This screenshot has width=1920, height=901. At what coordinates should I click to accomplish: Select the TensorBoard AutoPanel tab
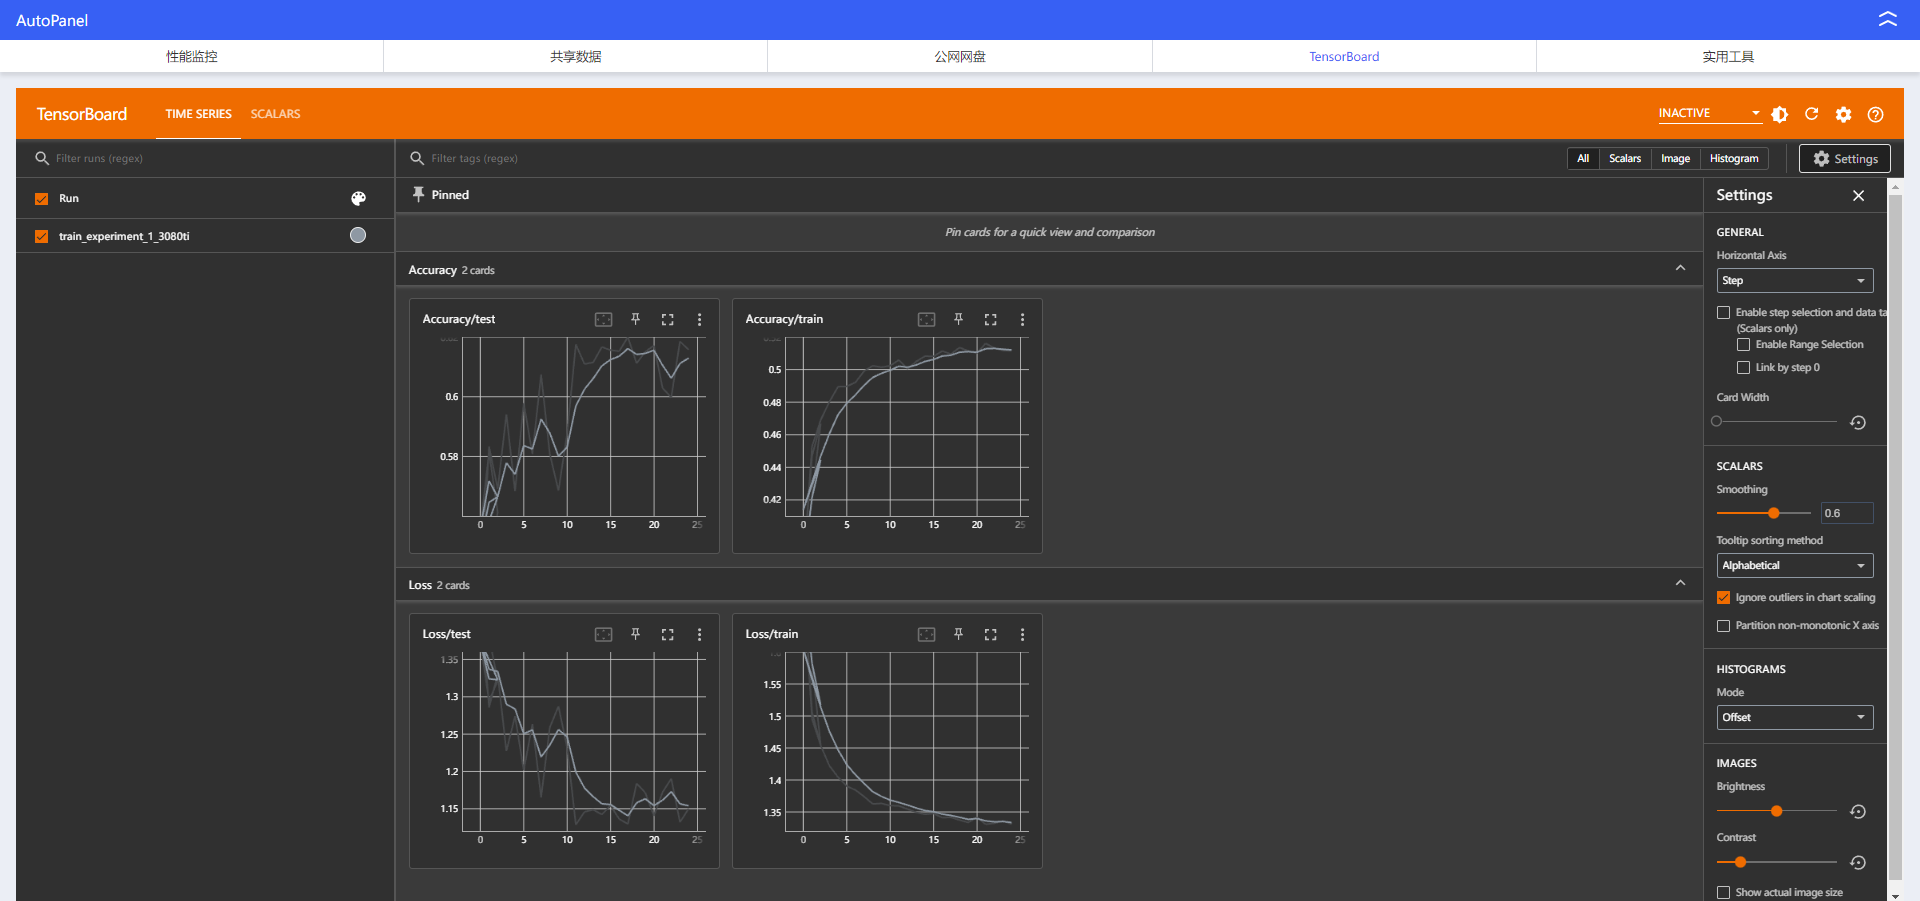(1344, 56)
